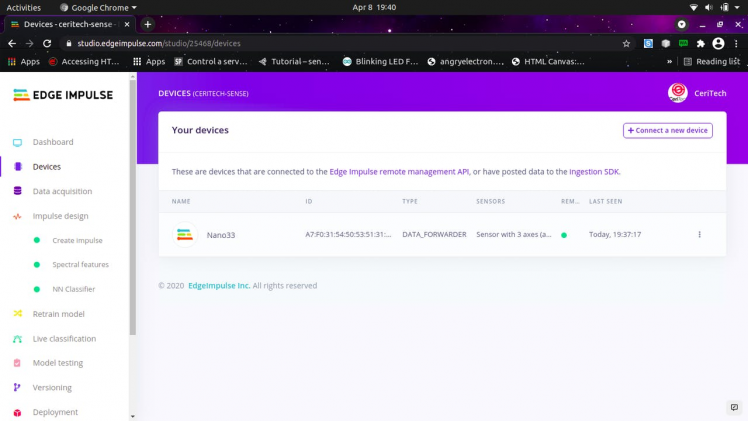Click the address bar URL
The image size is (748, 421).
point(159,43)
